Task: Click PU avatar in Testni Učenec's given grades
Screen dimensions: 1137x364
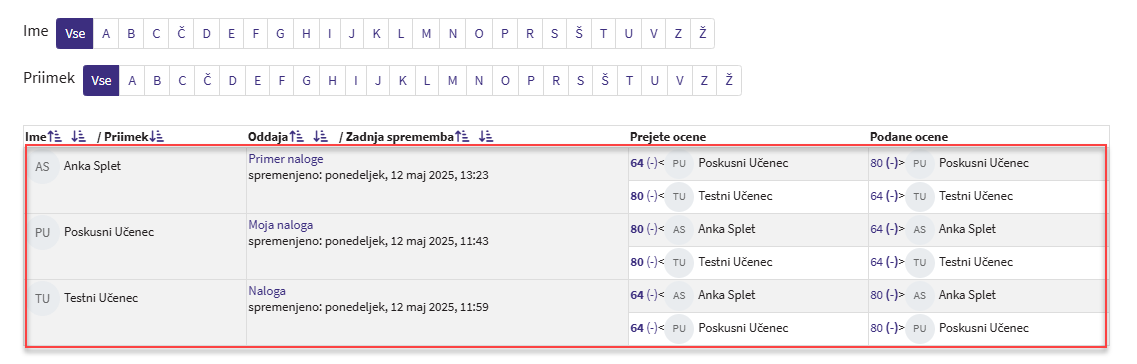Action: pos(919,328)
